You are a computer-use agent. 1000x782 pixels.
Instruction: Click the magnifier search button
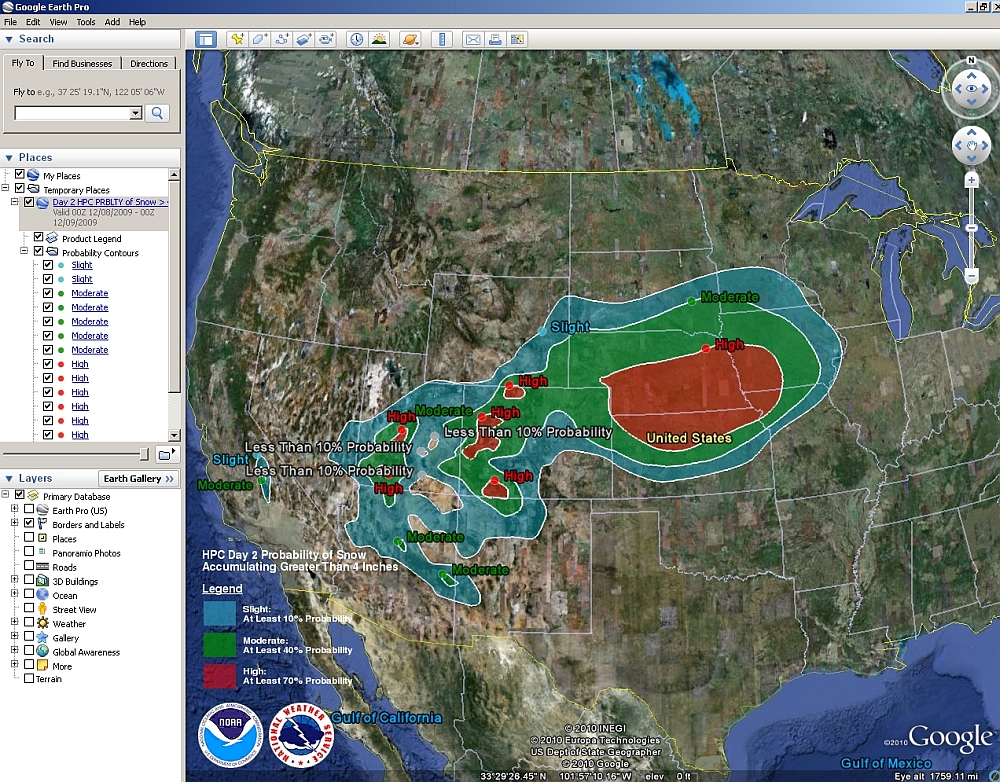(157, 114)
